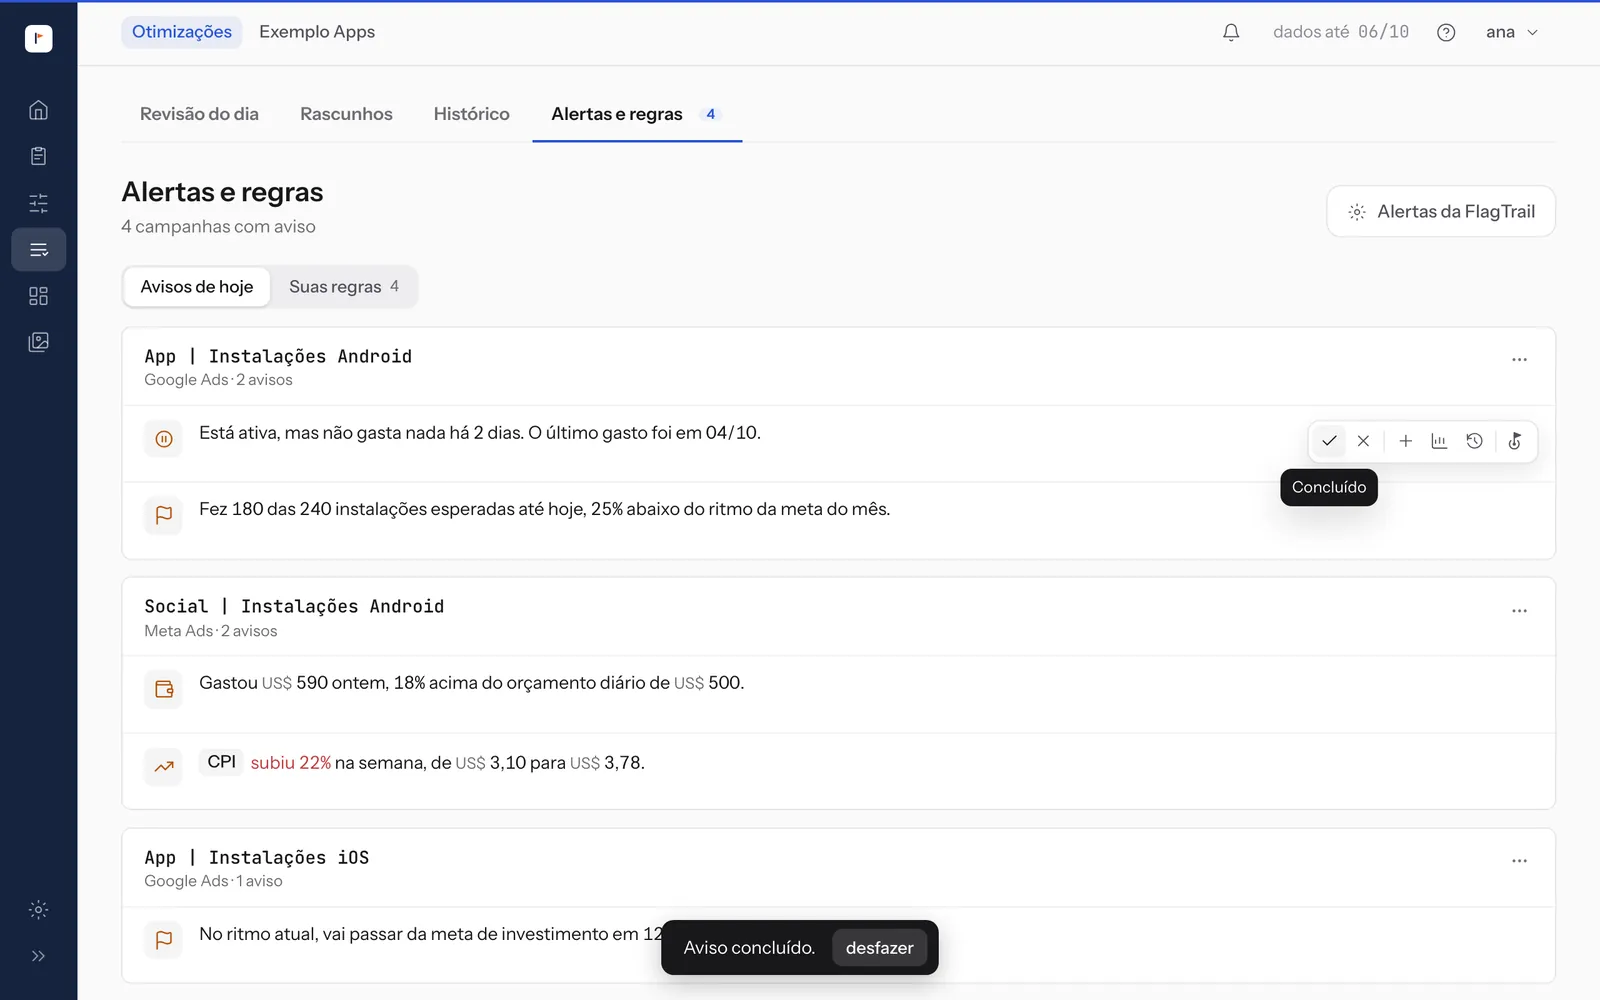The width and height of the screenshot is (1600, 1000).
Task: Click the CPI badge
Action: click(221, 762)
